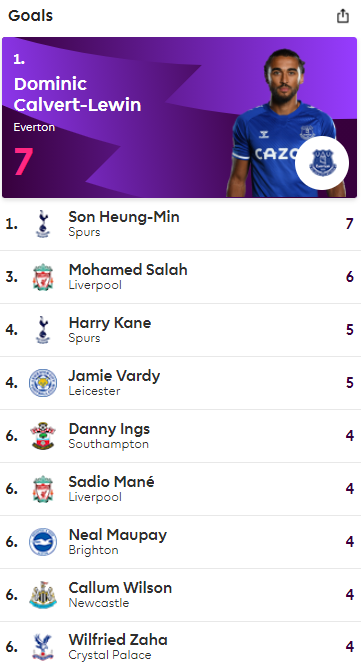Viewport: 361px width, 667px height.
Task: Click the Brighton crest beside Neal Maupay
Action: pos(43,542)
